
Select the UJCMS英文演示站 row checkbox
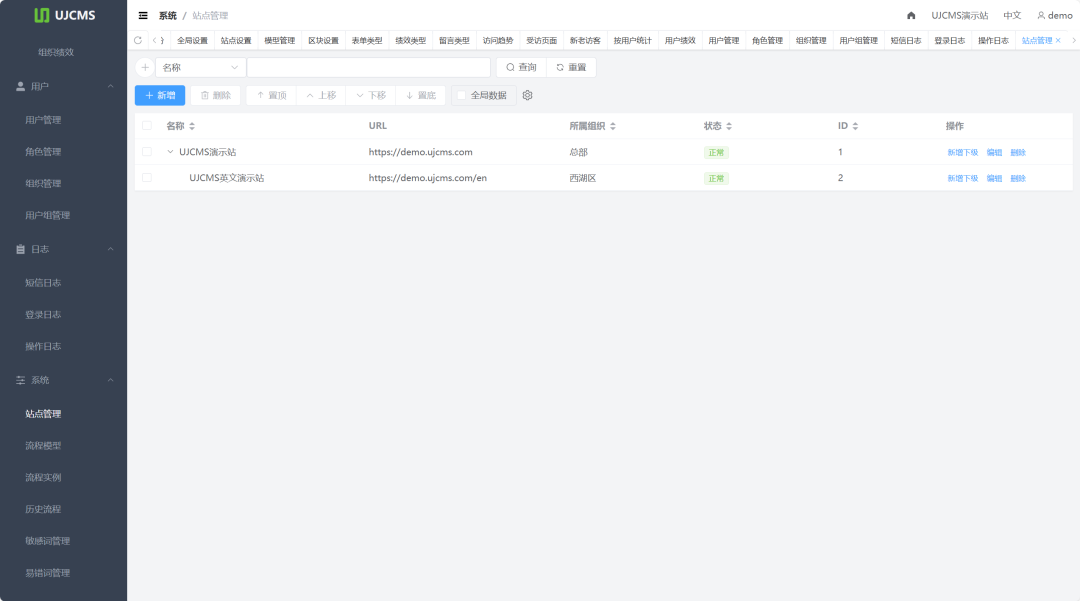[x=147, y=178]
